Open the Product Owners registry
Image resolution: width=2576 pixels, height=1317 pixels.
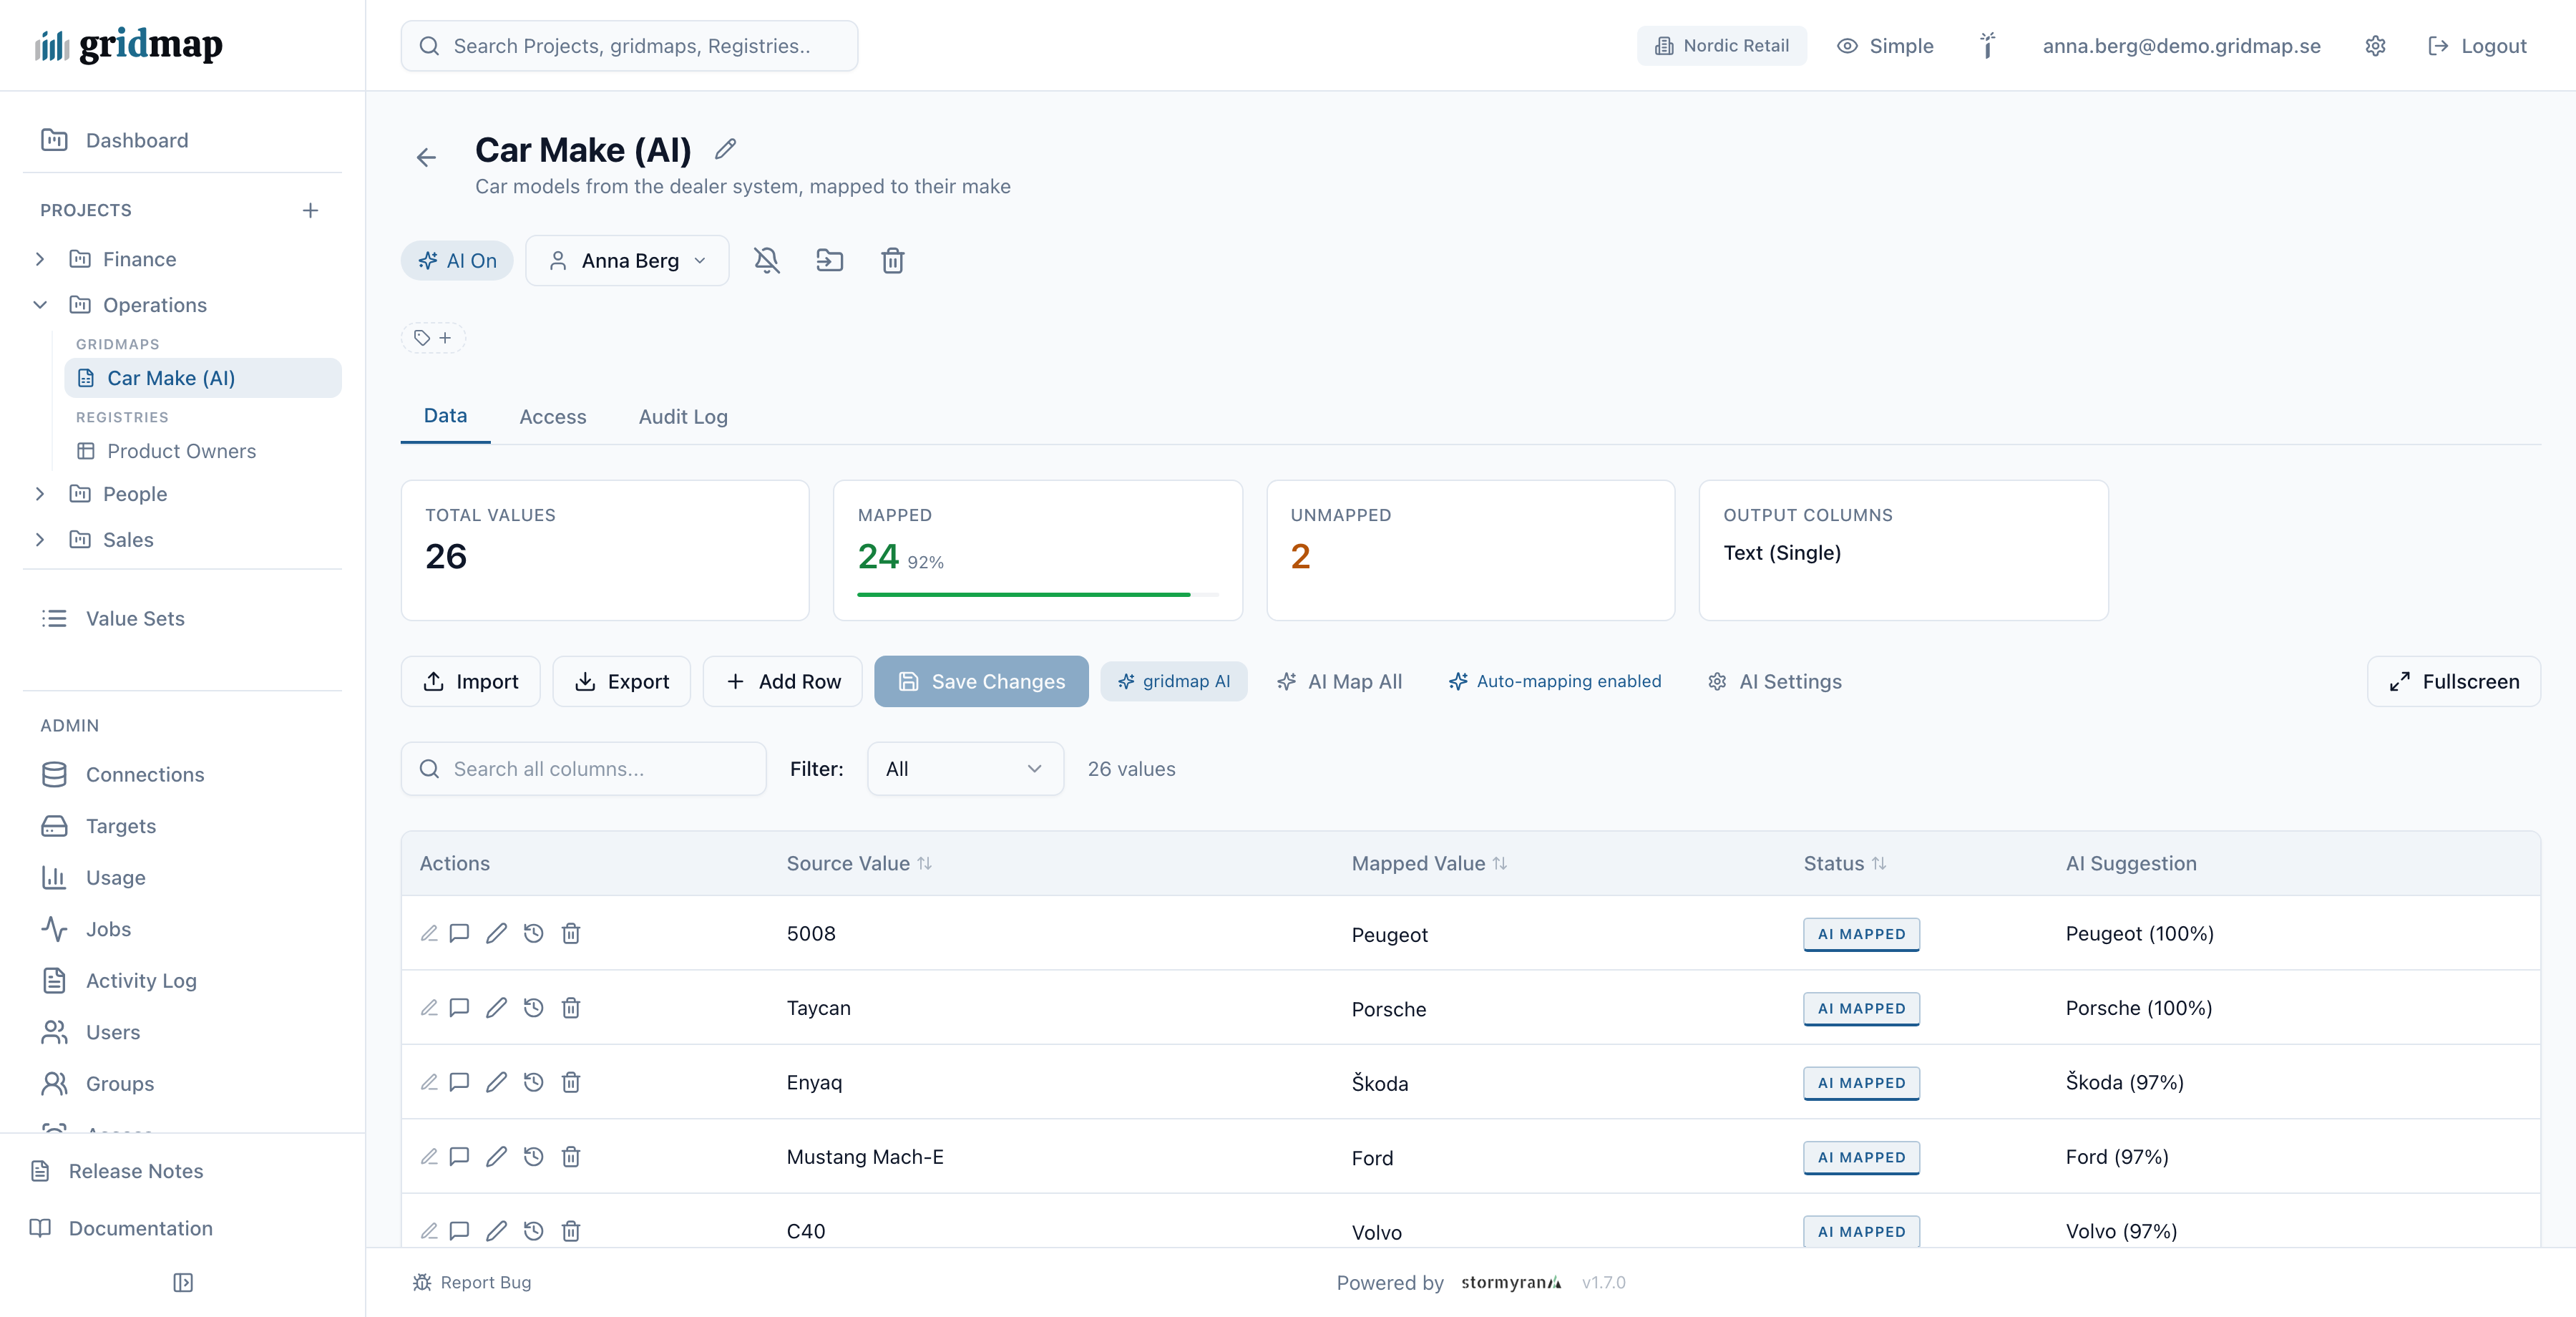203,451
